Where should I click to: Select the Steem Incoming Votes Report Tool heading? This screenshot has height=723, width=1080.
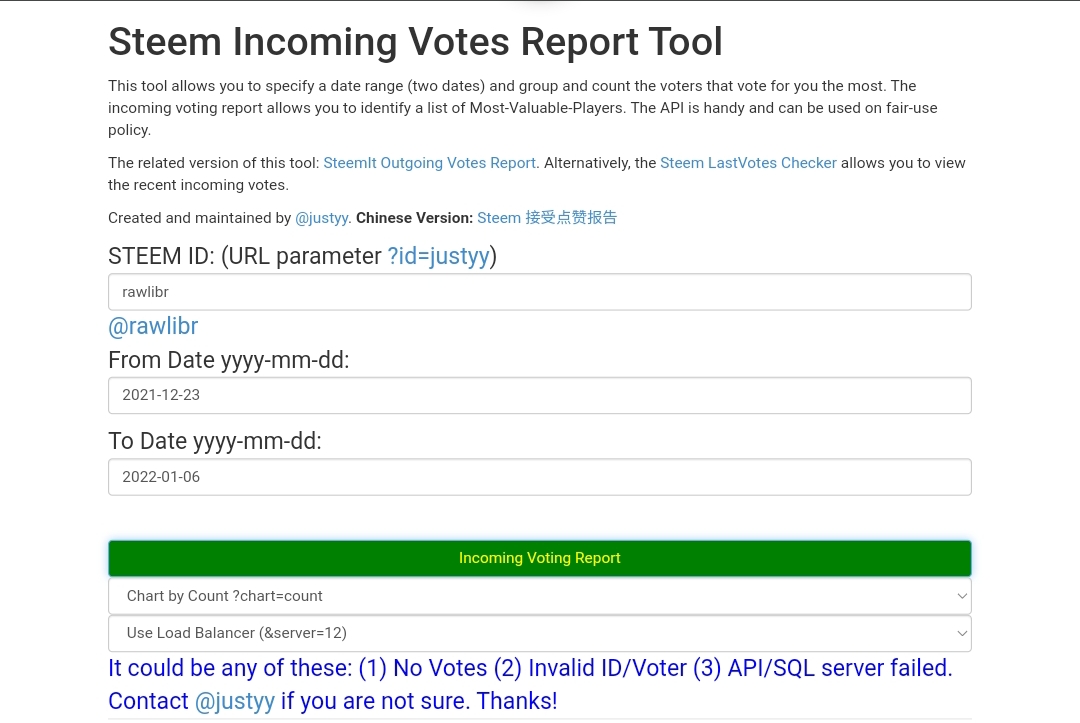pos(415,41)
